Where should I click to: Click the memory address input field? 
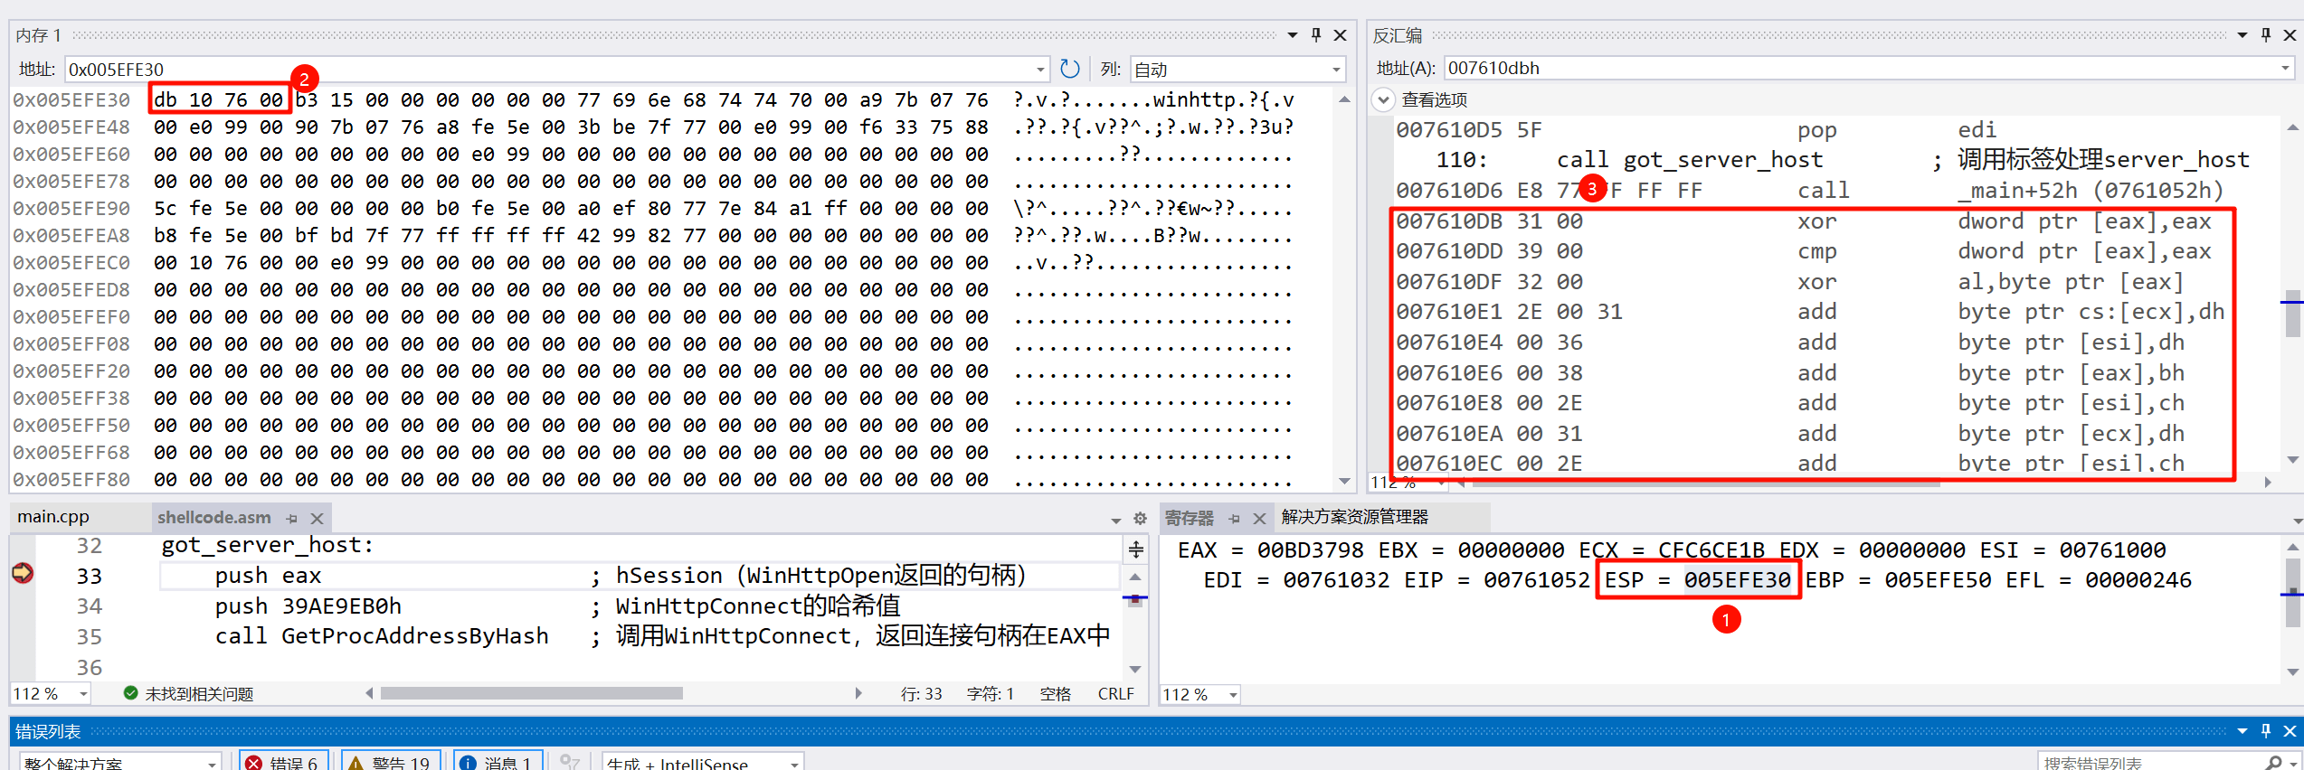point(550,69)
